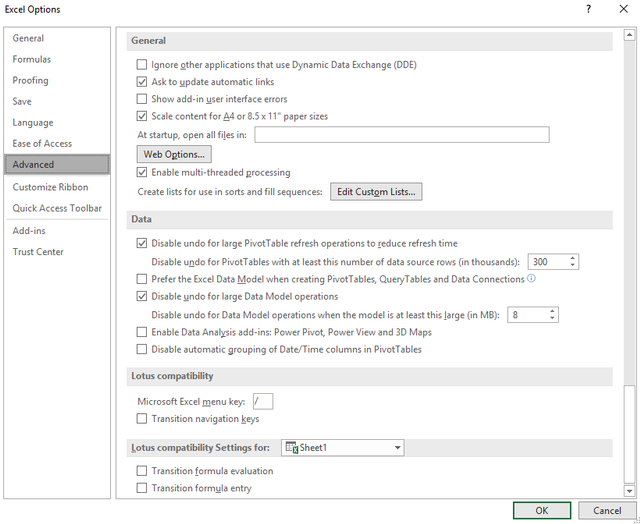The image size is (640, 524).
Task: Click the startup files folder path field
Action: click(x=402, y=135)
